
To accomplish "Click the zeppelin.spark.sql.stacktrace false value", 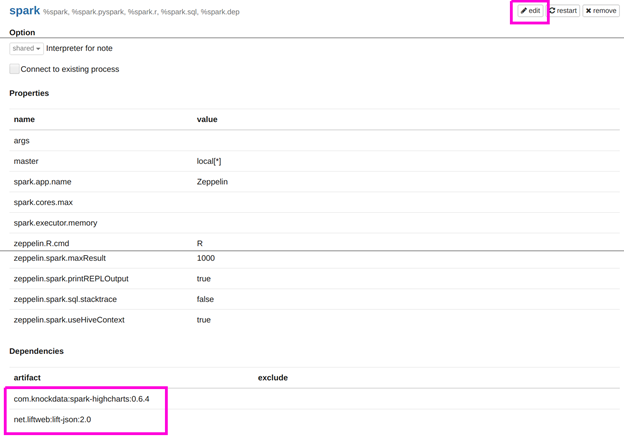I will pyautogui.click(x=205, y=299).
